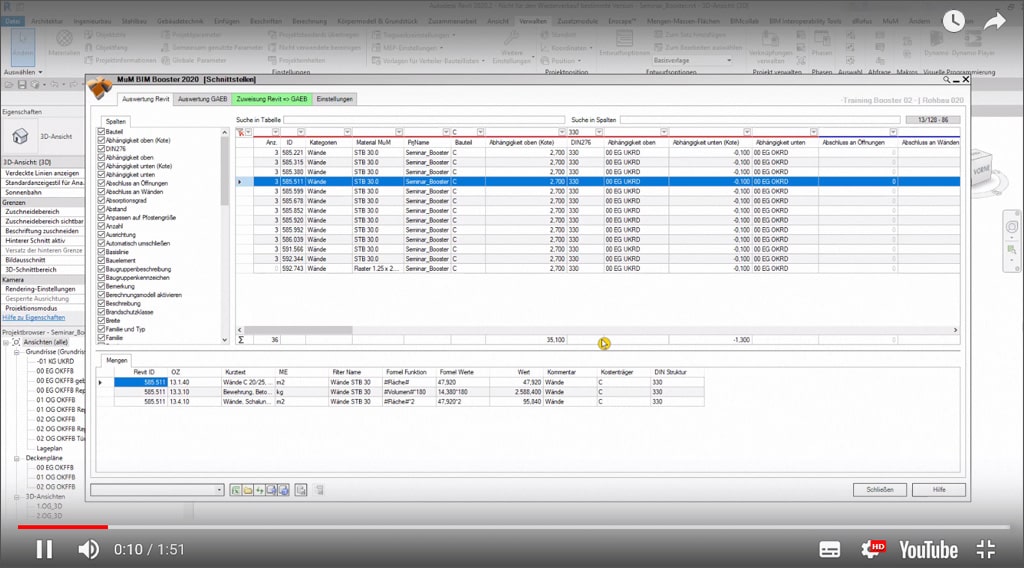Open the Material MuM column filter dropdown
This screenshot has height=568, width=1024.
[398, 132]
